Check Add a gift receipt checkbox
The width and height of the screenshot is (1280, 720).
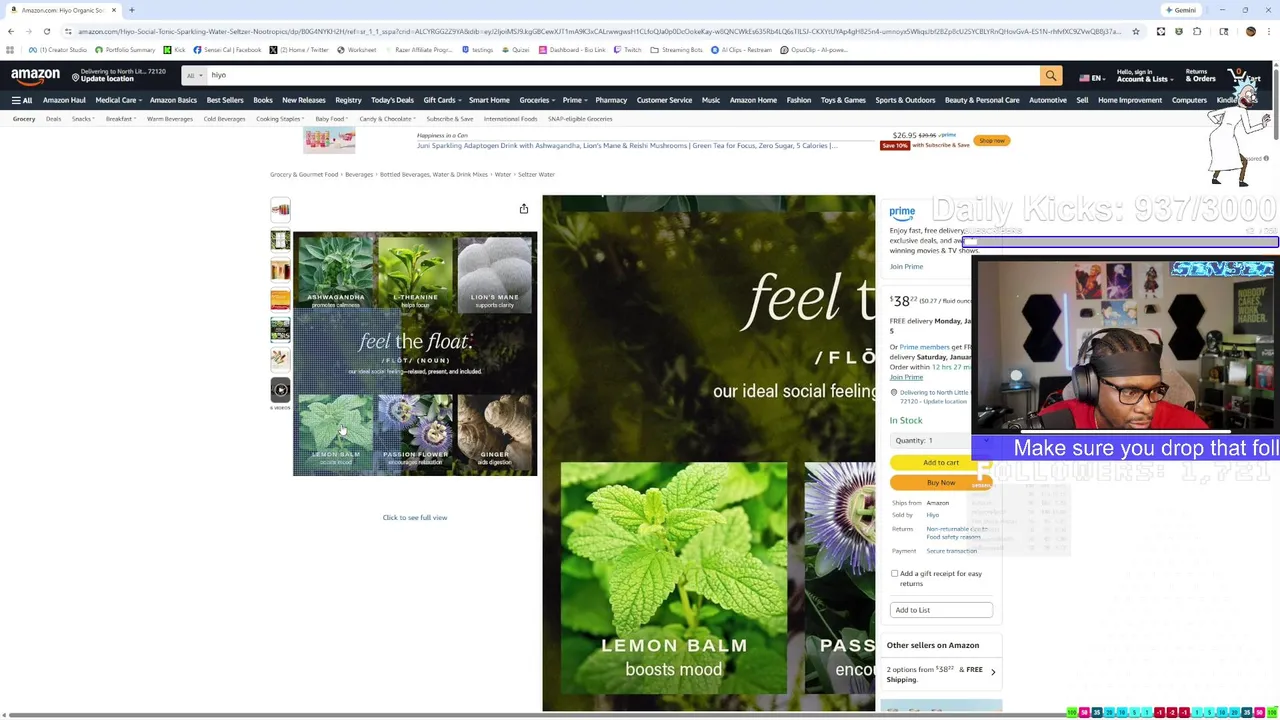894,574
